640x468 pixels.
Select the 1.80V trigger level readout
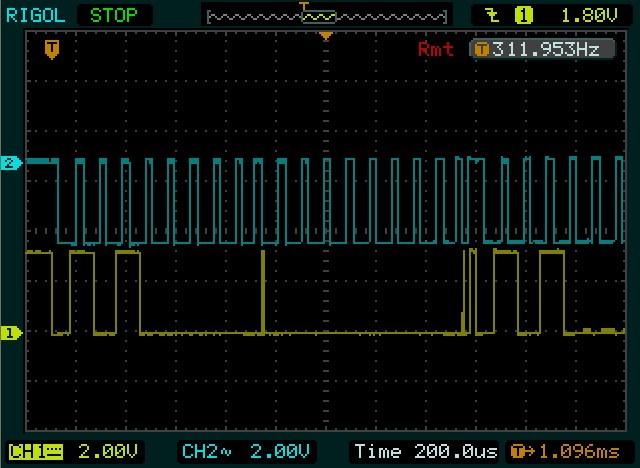click(582, 15)
